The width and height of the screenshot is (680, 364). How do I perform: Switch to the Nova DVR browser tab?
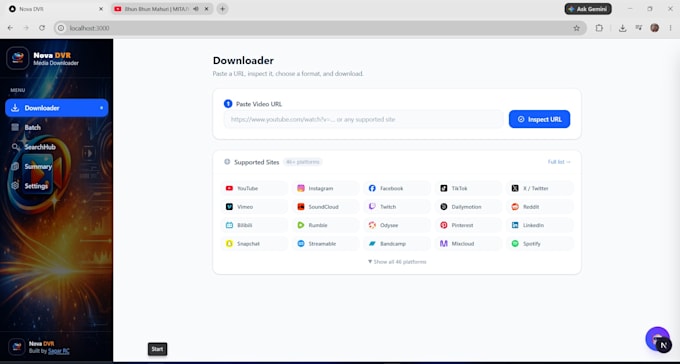pos(56,9)
